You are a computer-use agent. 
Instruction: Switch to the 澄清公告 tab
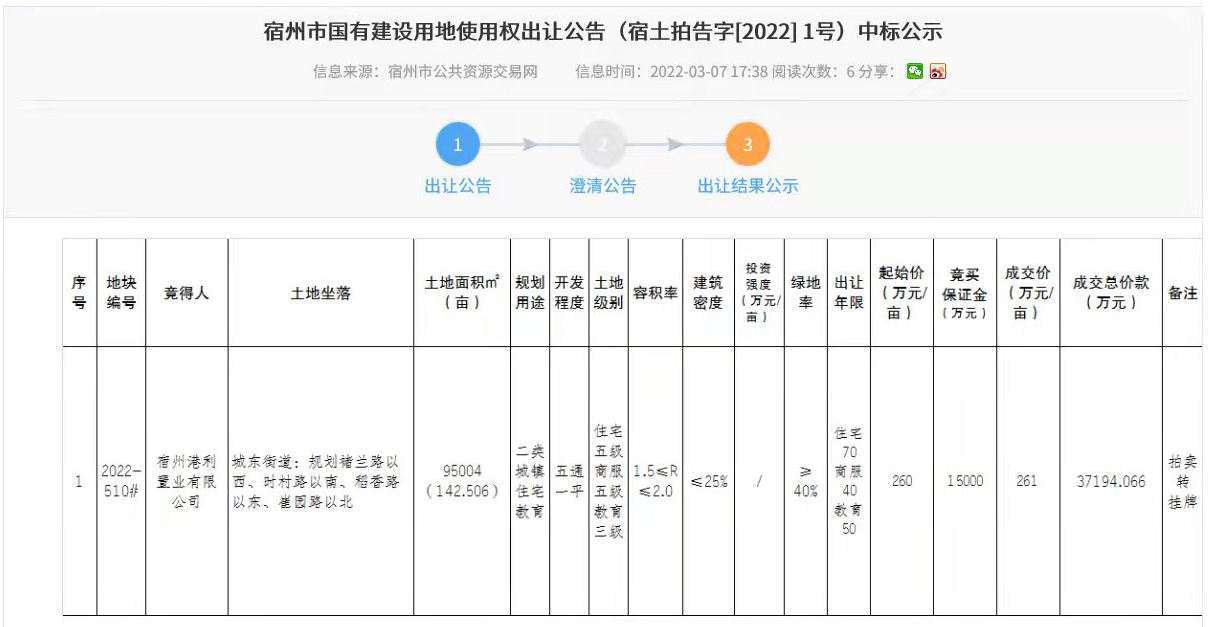coord(603,186)
